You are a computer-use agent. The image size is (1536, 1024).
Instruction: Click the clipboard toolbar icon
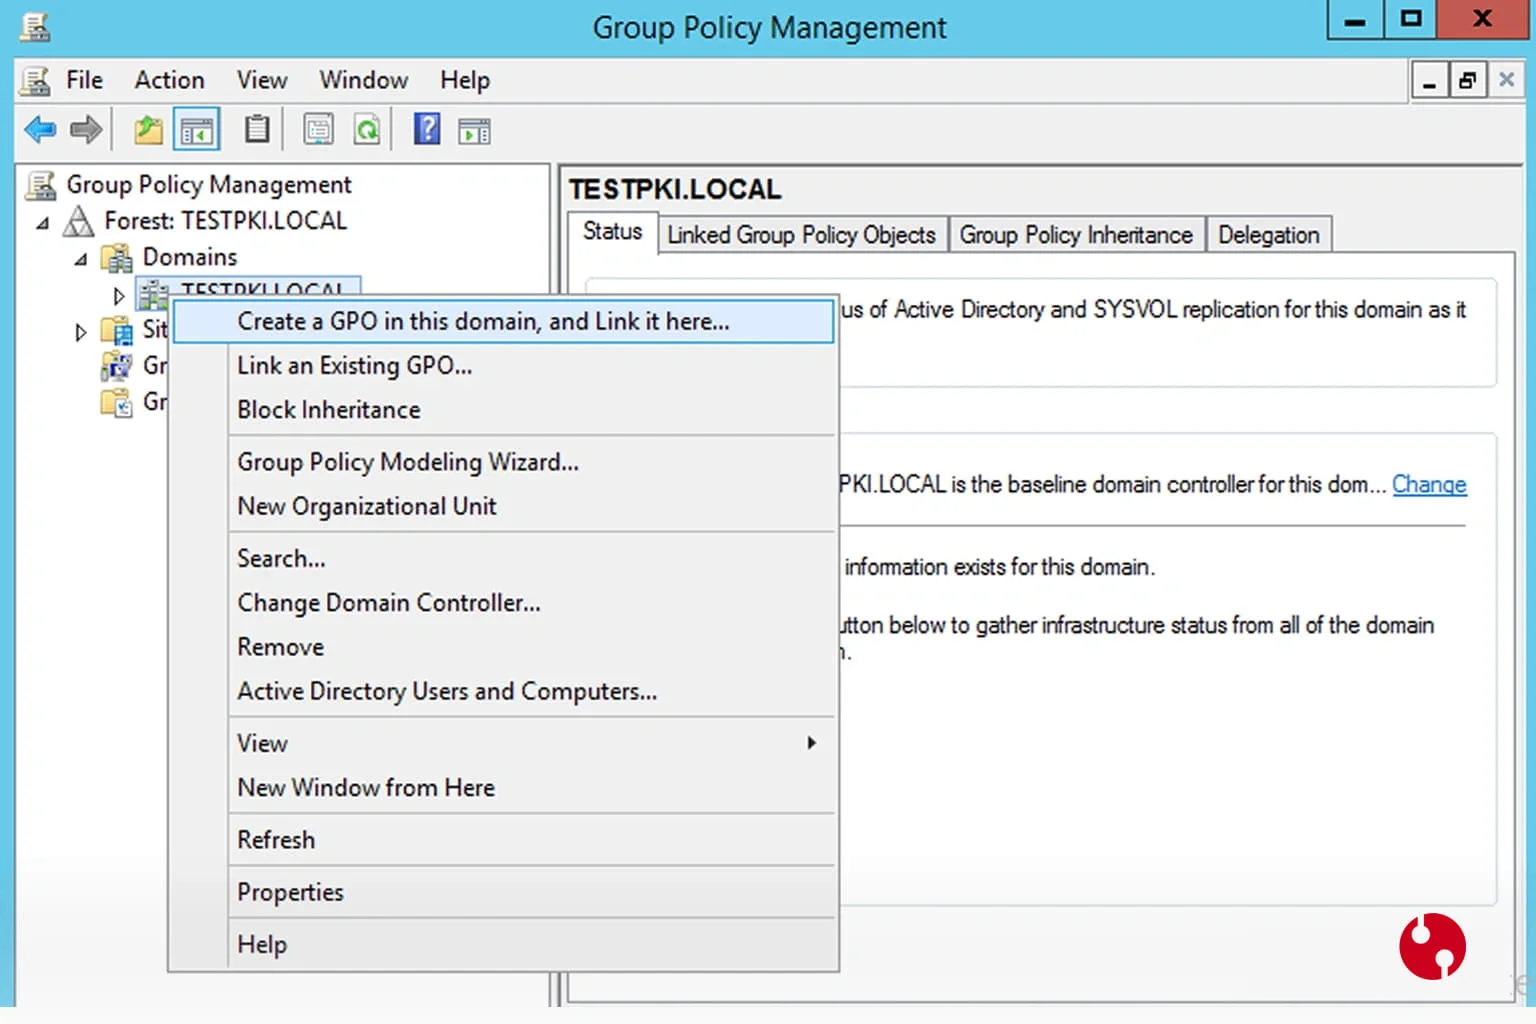click(257, 129)
